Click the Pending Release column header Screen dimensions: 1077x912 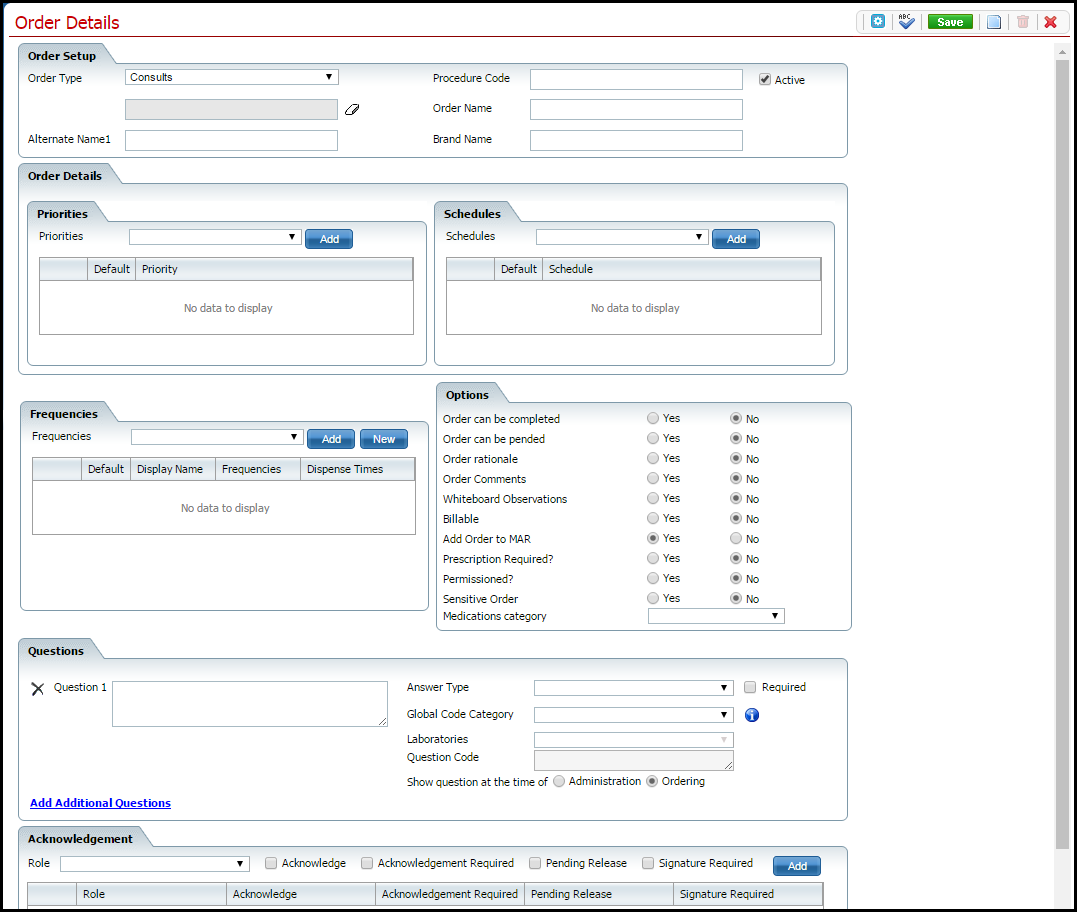pos(599,894)
